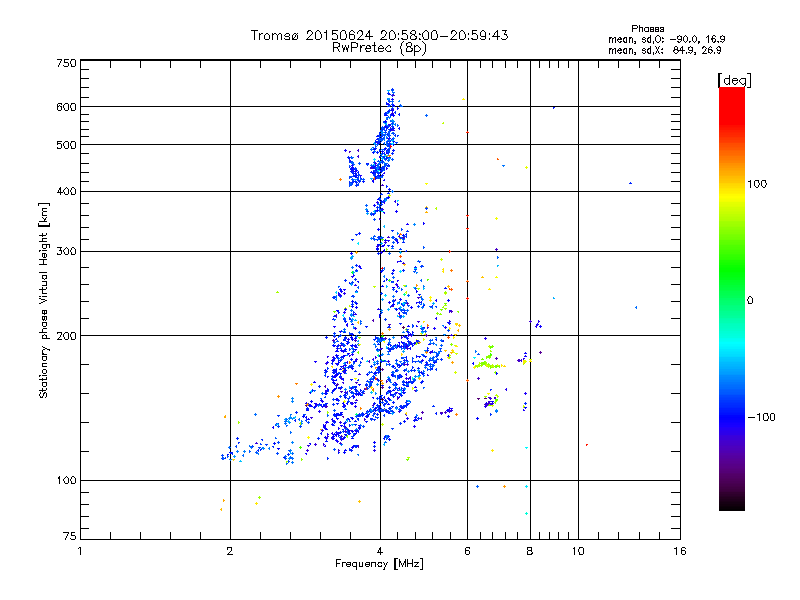Click the 'mean, sd,X: 84.9, 26.9' statistics line
This screenshot has height=600, width=800.
pyautogui.click(x=665, y=50)
